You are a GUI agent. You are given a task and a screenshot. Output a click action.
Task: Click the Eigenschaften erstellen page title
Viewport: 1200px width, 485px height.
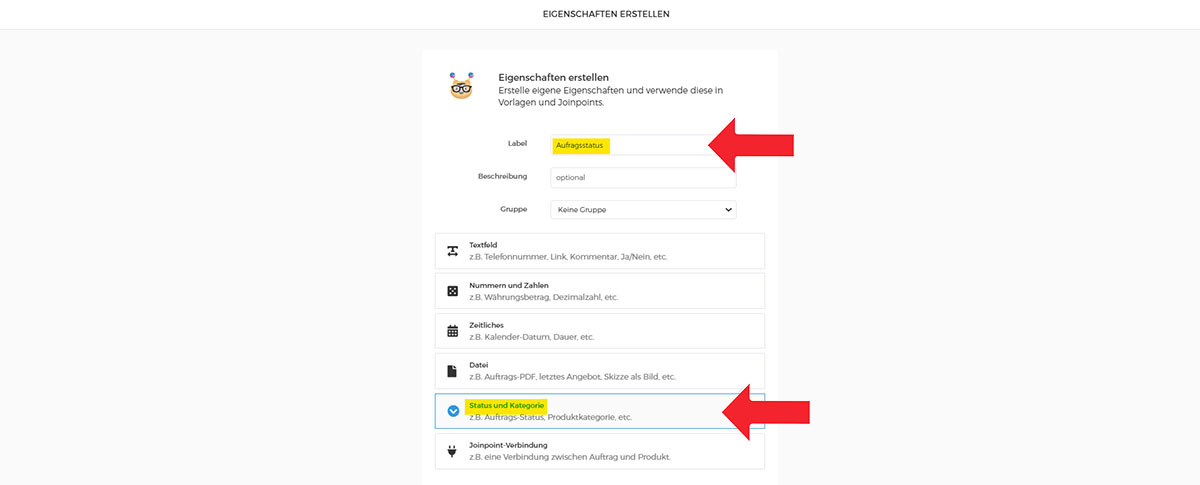click(x=600, y=14)
